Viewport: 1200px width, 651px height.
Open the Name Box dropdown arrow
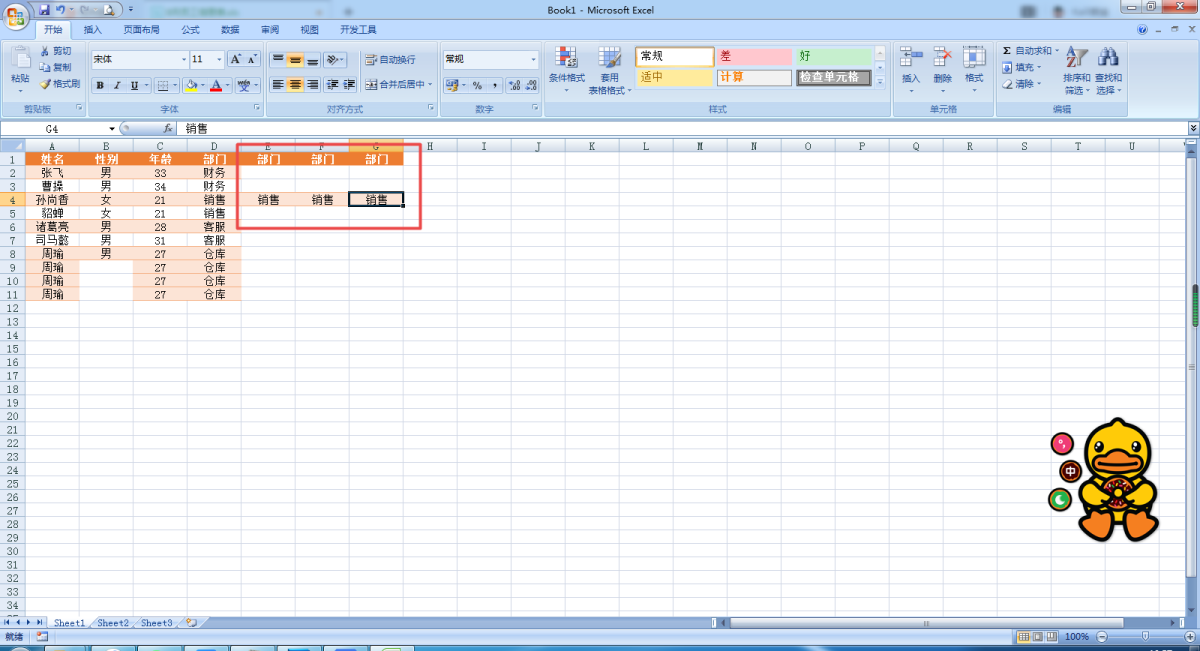(x=112, y=129)
